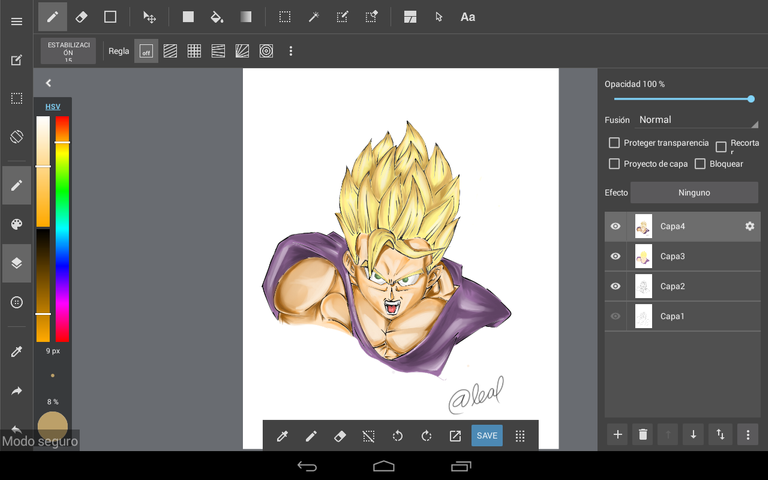768x480 pixels.
Task: Select the rectangle Shape tool
Action: click(x=110, y=17)
